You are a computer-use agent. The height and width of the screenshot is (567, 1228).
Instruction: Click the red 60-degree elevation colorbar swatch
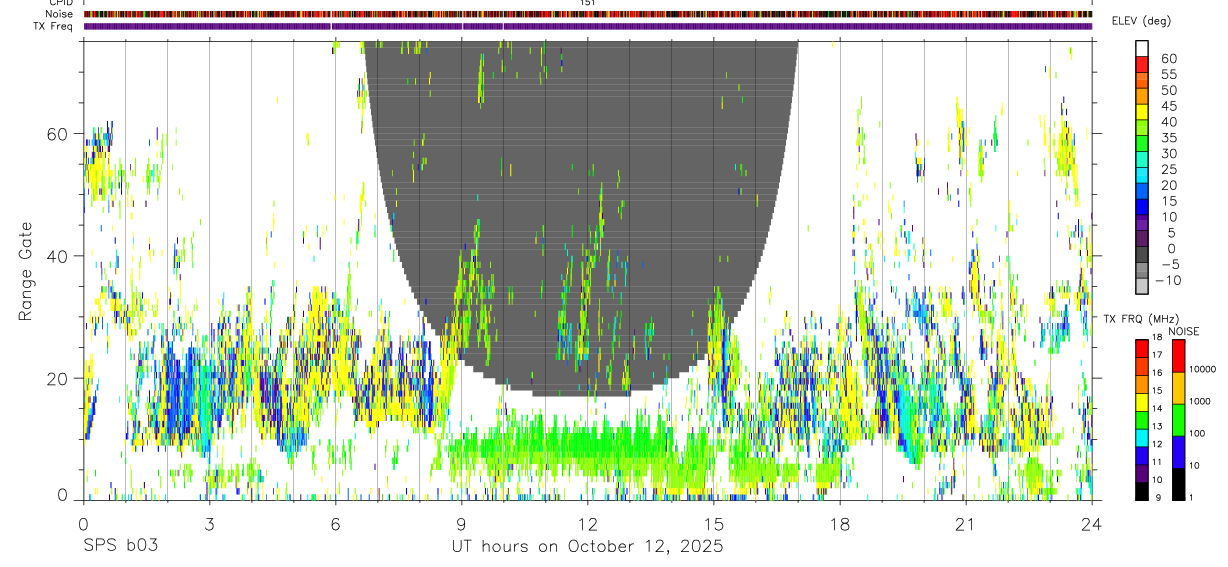click(x=1143, y=65)
